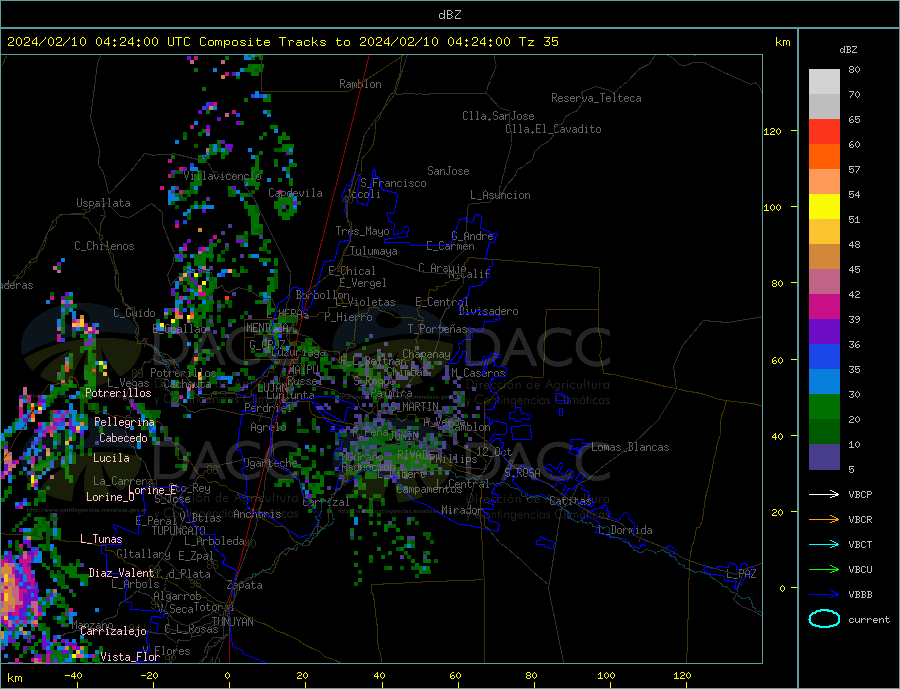Viewport: 900px width, 689px height.
Task: Click the L_PAZ map label
Action: [x=741, y=574]
